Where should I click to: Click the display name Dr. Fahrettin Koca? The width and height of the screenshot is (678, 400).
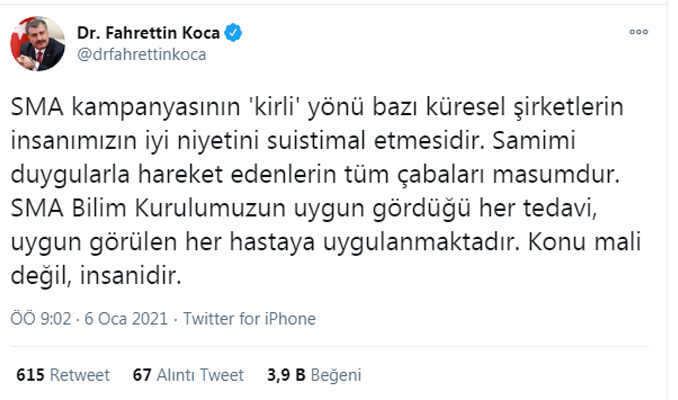tap(148, 33)
